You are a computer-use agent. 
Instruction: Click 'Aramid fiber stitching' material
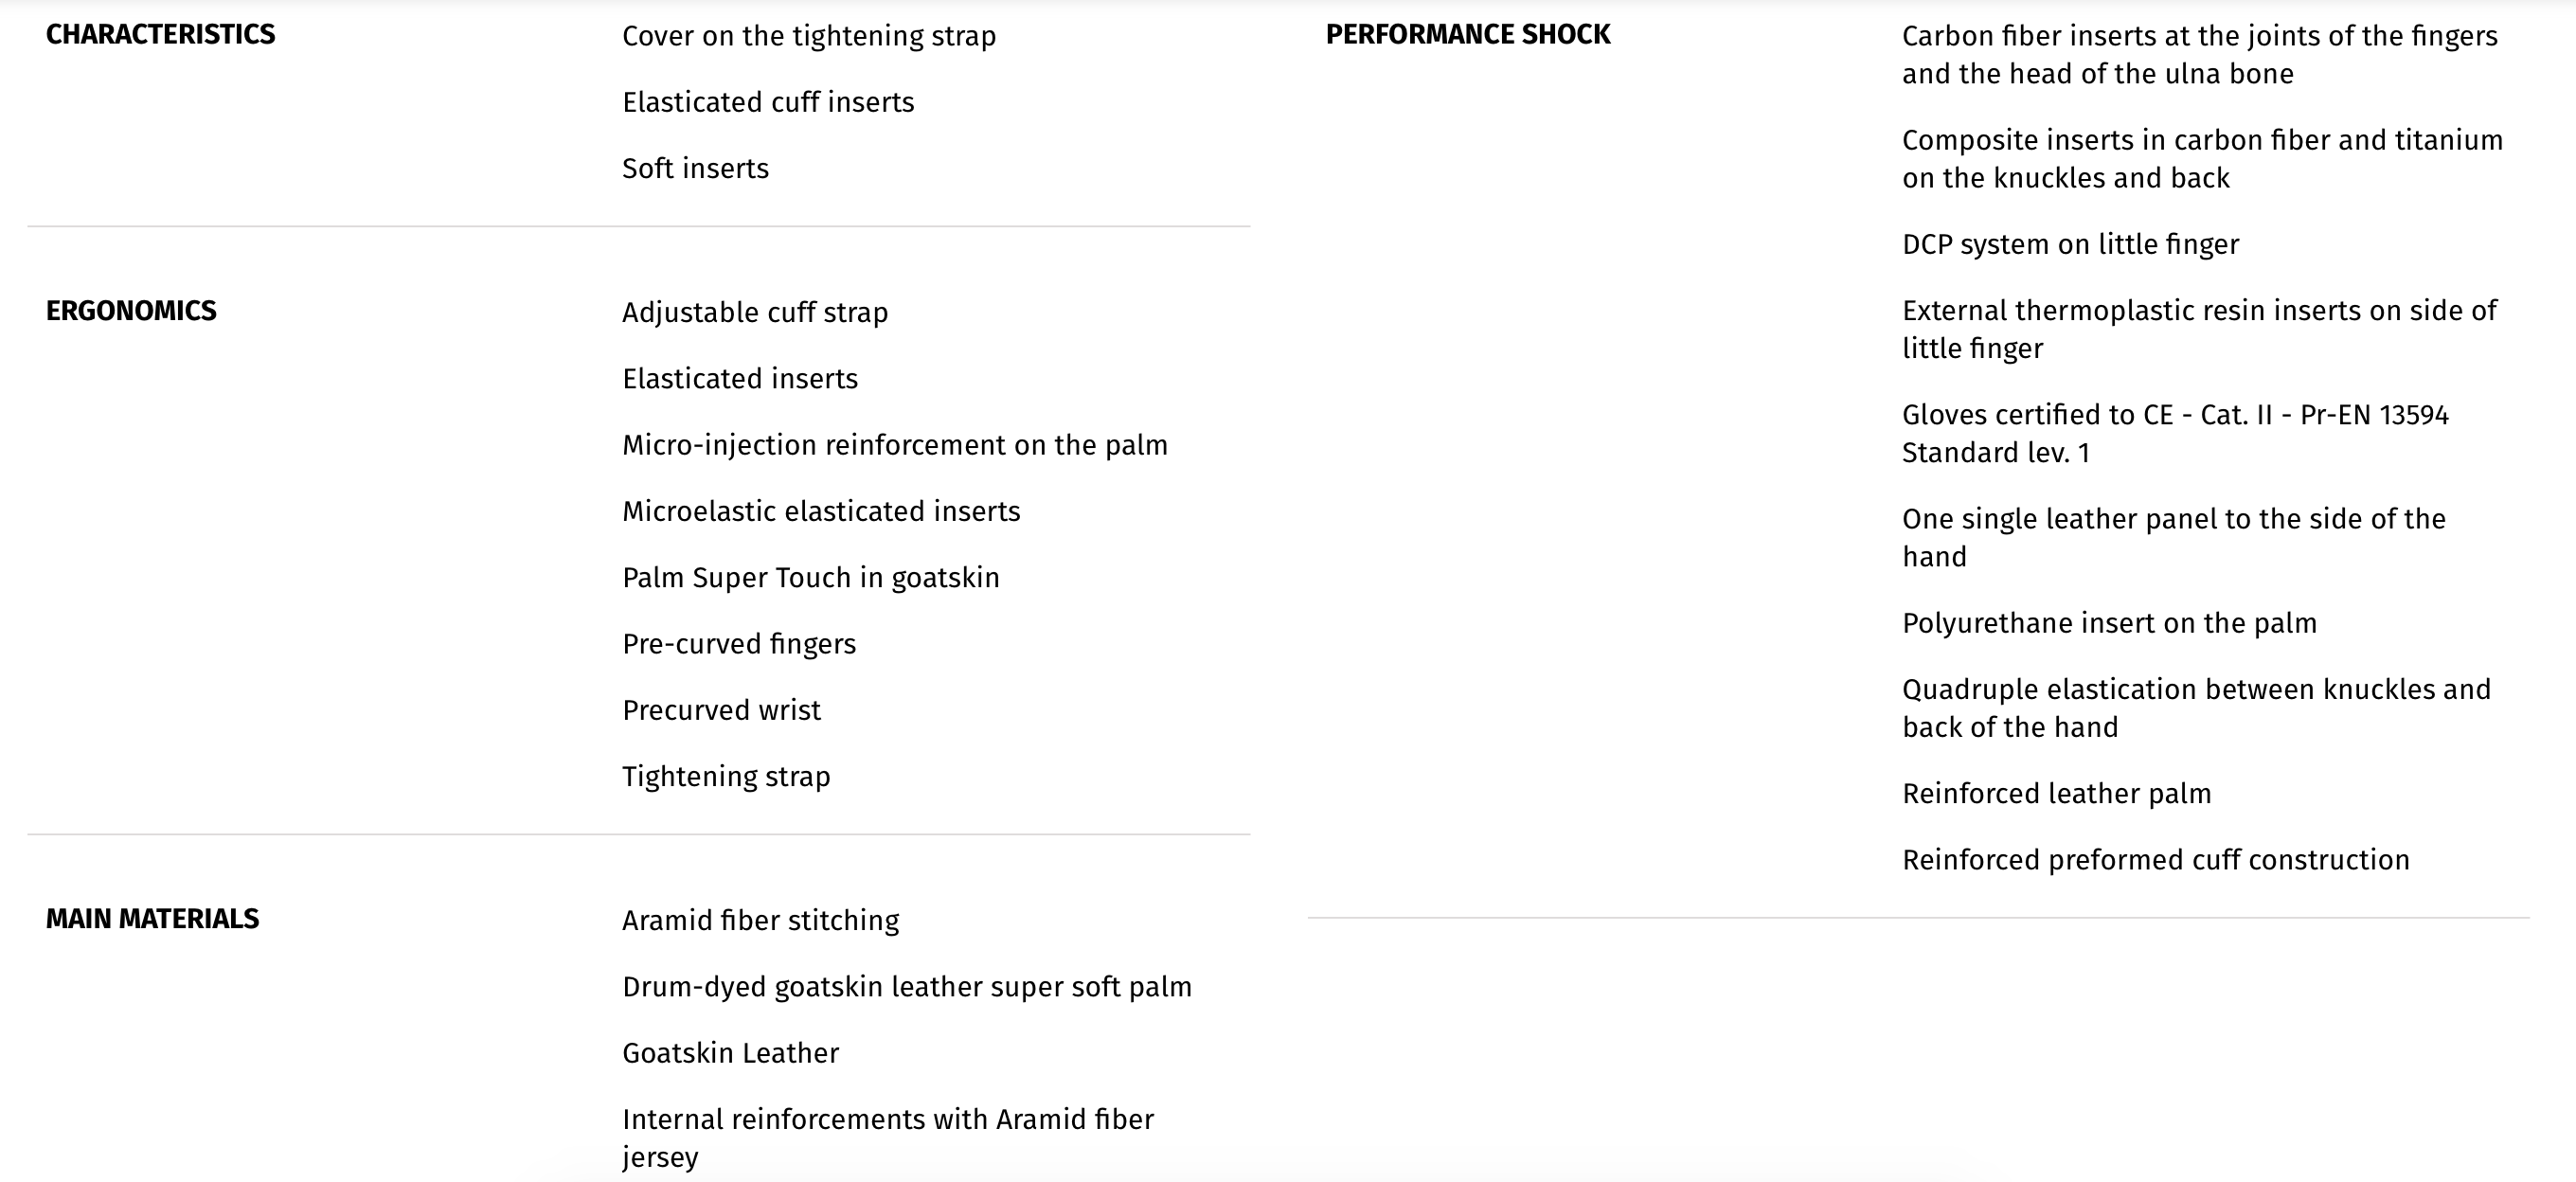[x=761, y=921]
